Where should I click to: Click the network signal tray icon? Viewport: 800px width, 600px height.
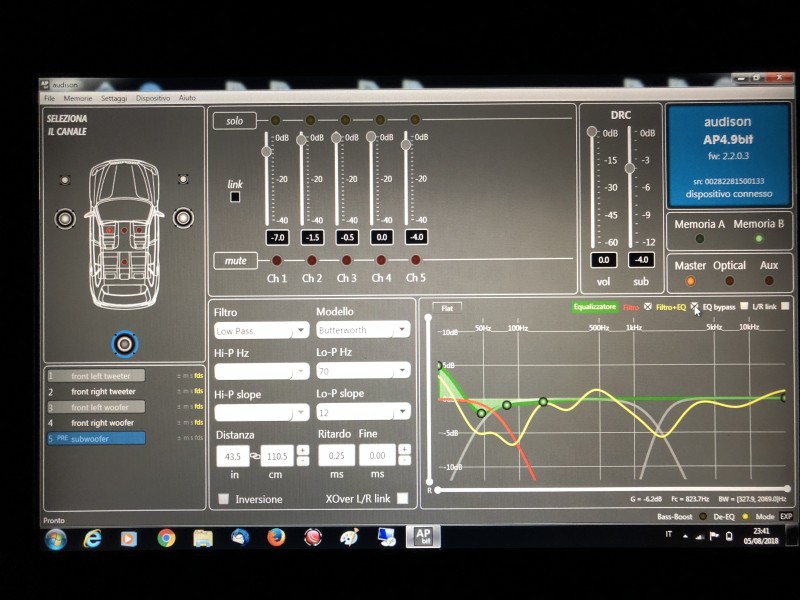(x=700, y=536)
